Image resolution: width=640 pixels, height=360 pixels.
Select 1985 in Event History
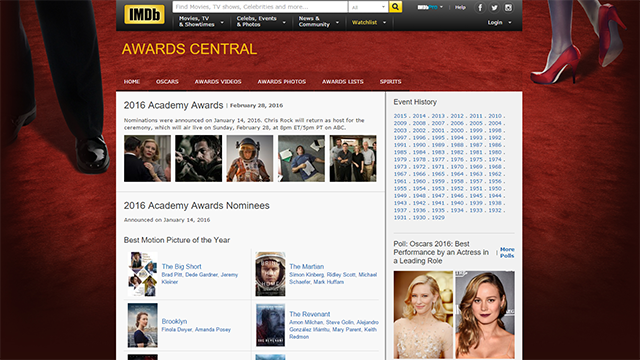pyautogui.click(x=400, y=152)
